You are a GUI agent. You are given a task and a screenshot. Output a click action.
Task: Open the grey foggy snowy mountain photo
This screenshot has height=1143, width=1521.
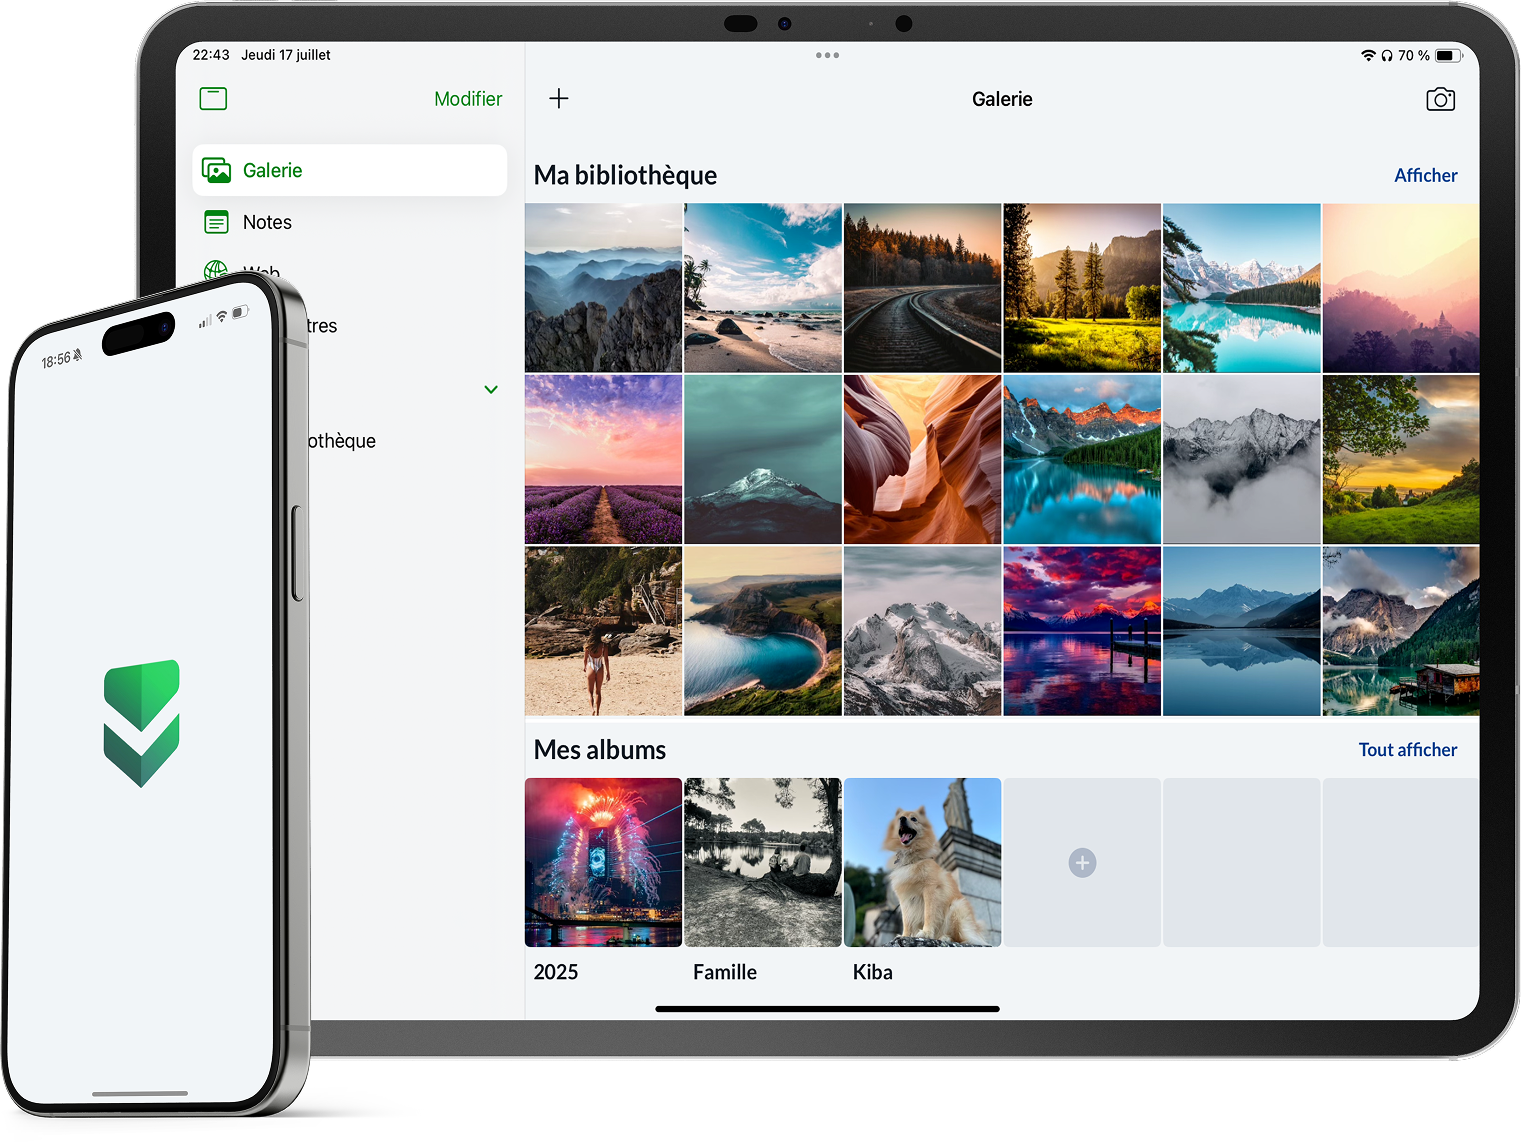(1242, 460)
